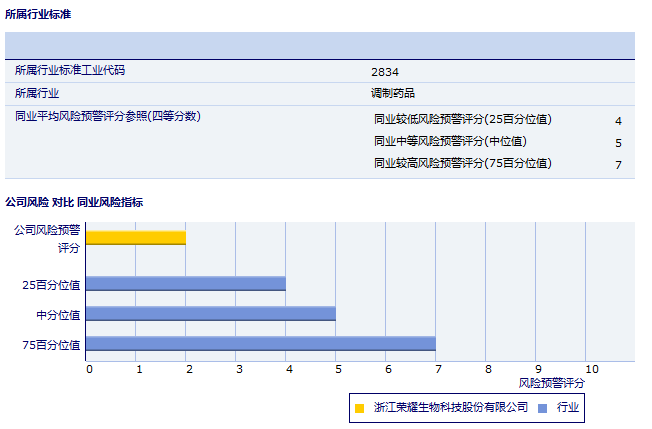The image size is (652, 429).
Task: Click the yellow company risk score bar
Action: pyautogui.click(x=136, y=237)
